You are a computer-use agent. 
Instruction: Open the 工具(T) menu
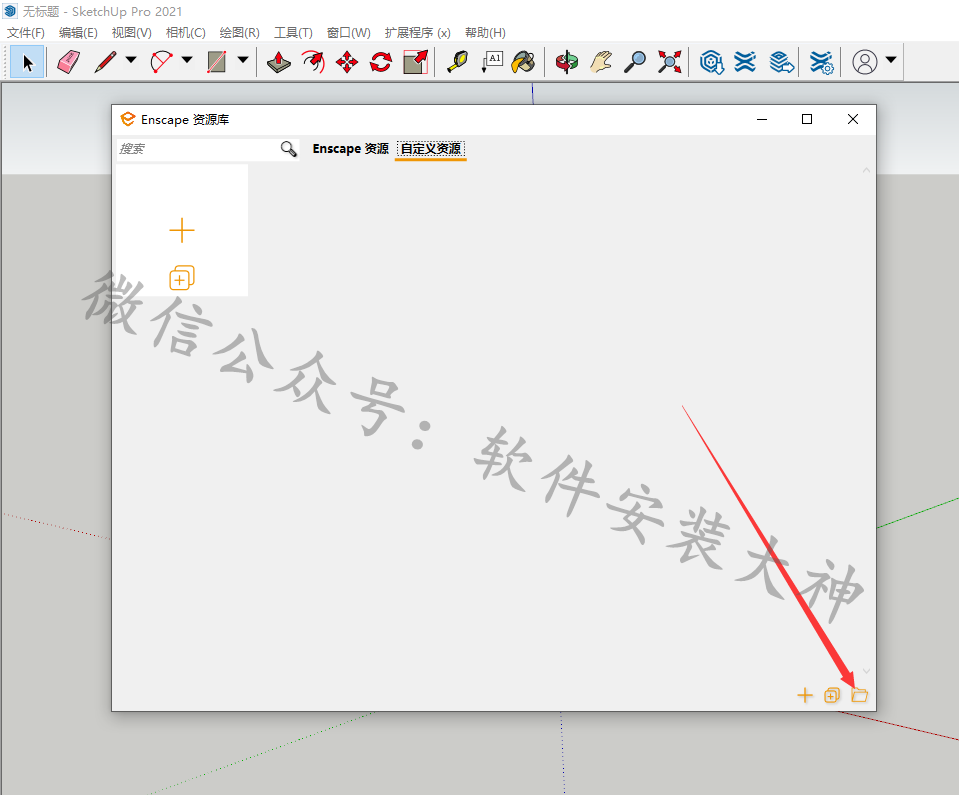click(293, 32)
